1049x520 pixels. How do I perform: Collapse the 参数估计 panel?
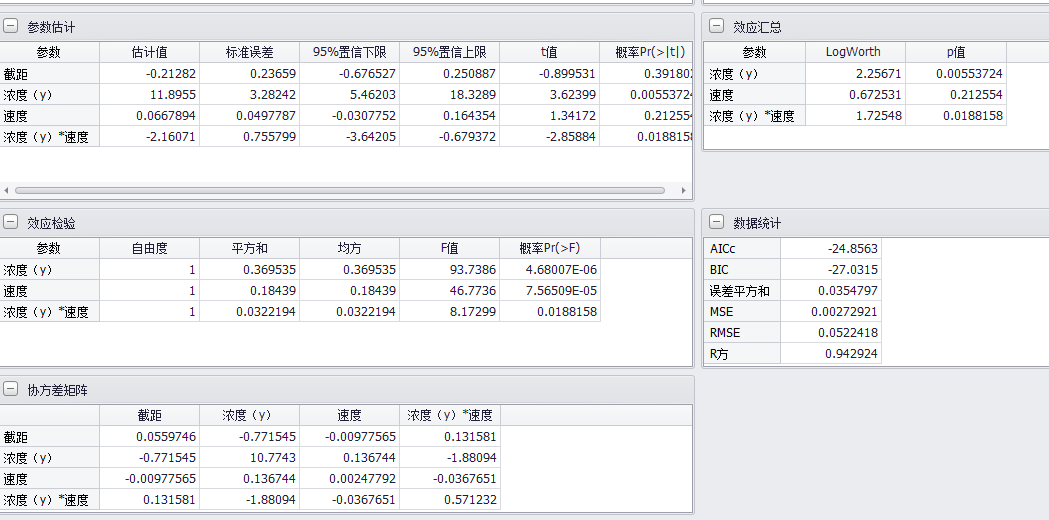tap(11, 27)
